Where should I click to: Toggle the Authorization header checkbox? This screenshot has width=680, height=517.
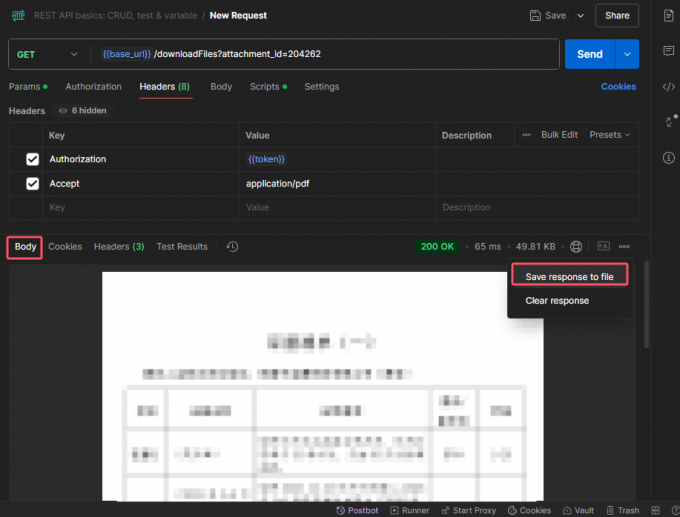pos(33,159)
